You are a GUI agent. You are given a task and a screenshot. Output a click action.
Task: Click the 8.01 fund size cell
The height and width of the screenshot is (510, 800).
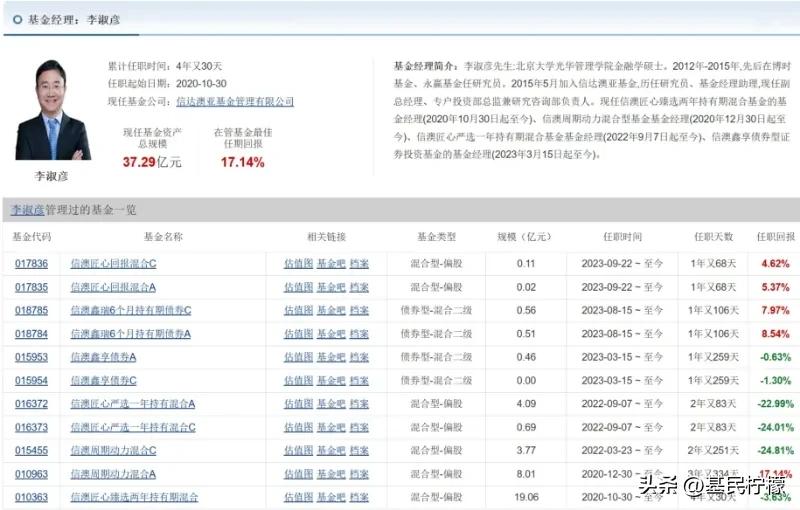click(526, 474)
